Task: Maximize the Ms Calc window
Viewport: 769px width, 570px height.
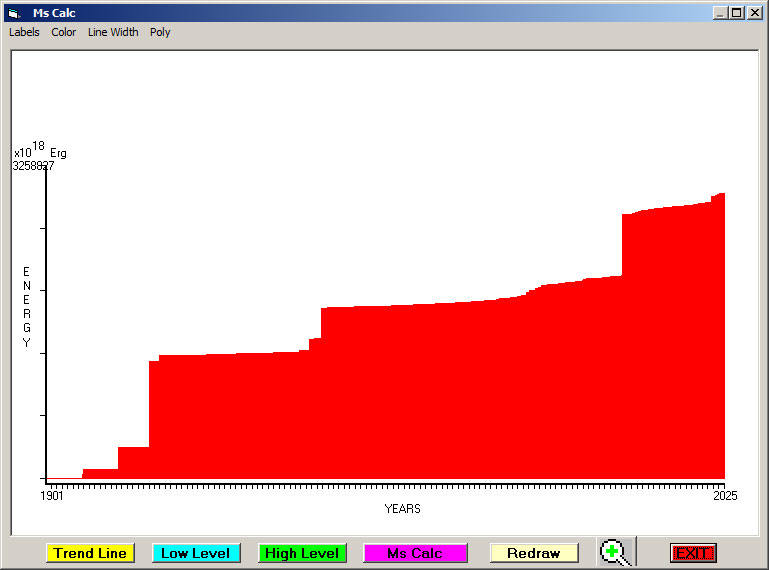Action: pos(737,13)
